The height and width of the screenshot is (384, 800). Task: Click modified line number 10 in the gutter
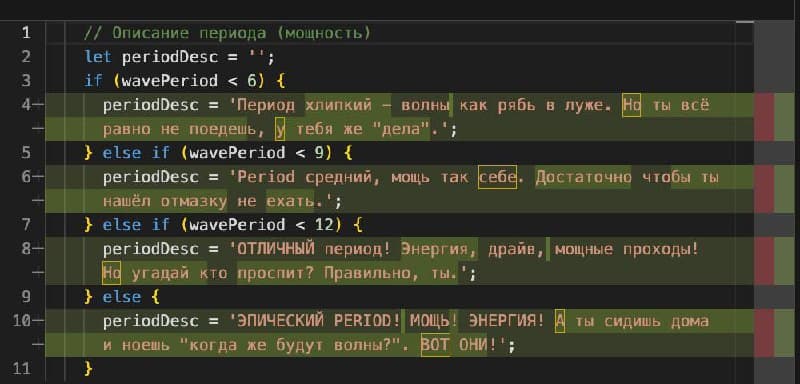pyautogui.click(x=21, y=321)
